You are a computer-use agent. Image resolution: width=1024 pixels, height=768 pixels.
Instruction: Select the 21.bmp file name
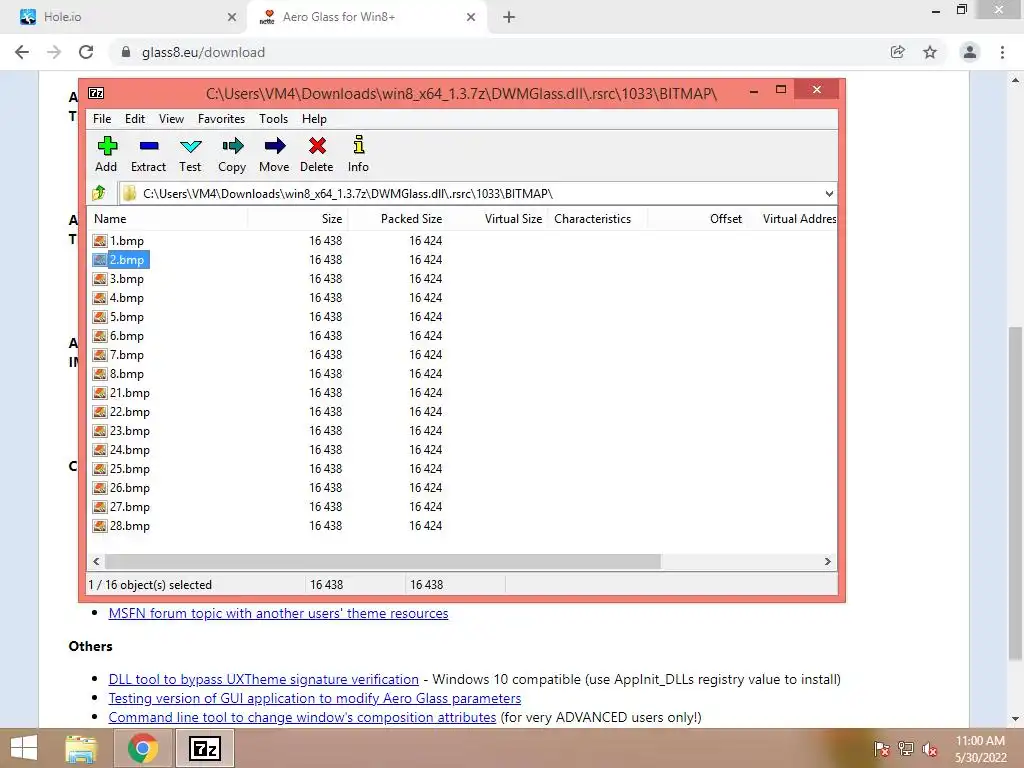click(129, 392)
